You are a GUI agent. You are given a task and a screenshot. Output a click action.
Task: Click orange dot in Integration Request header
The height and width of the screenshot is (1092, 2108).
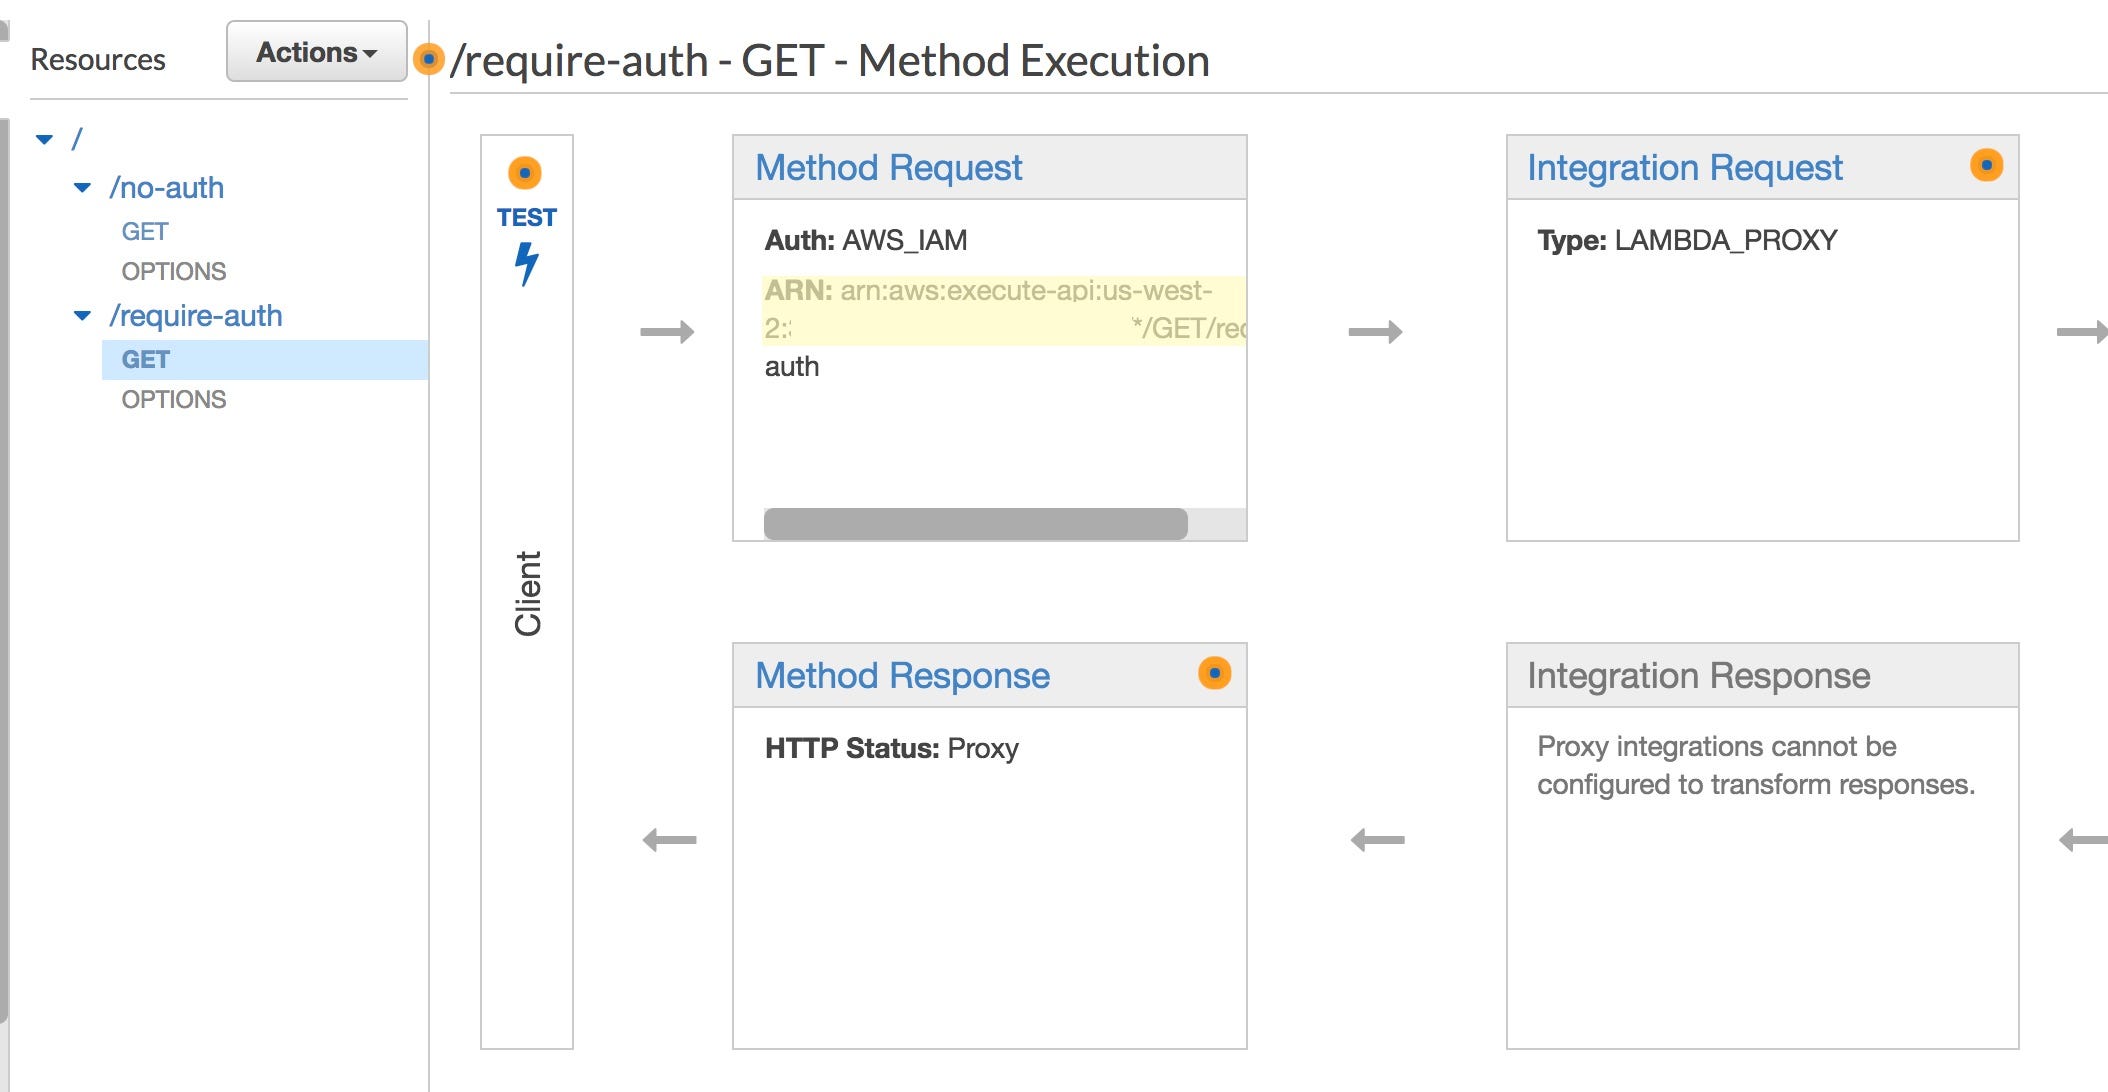(1986, 165)
